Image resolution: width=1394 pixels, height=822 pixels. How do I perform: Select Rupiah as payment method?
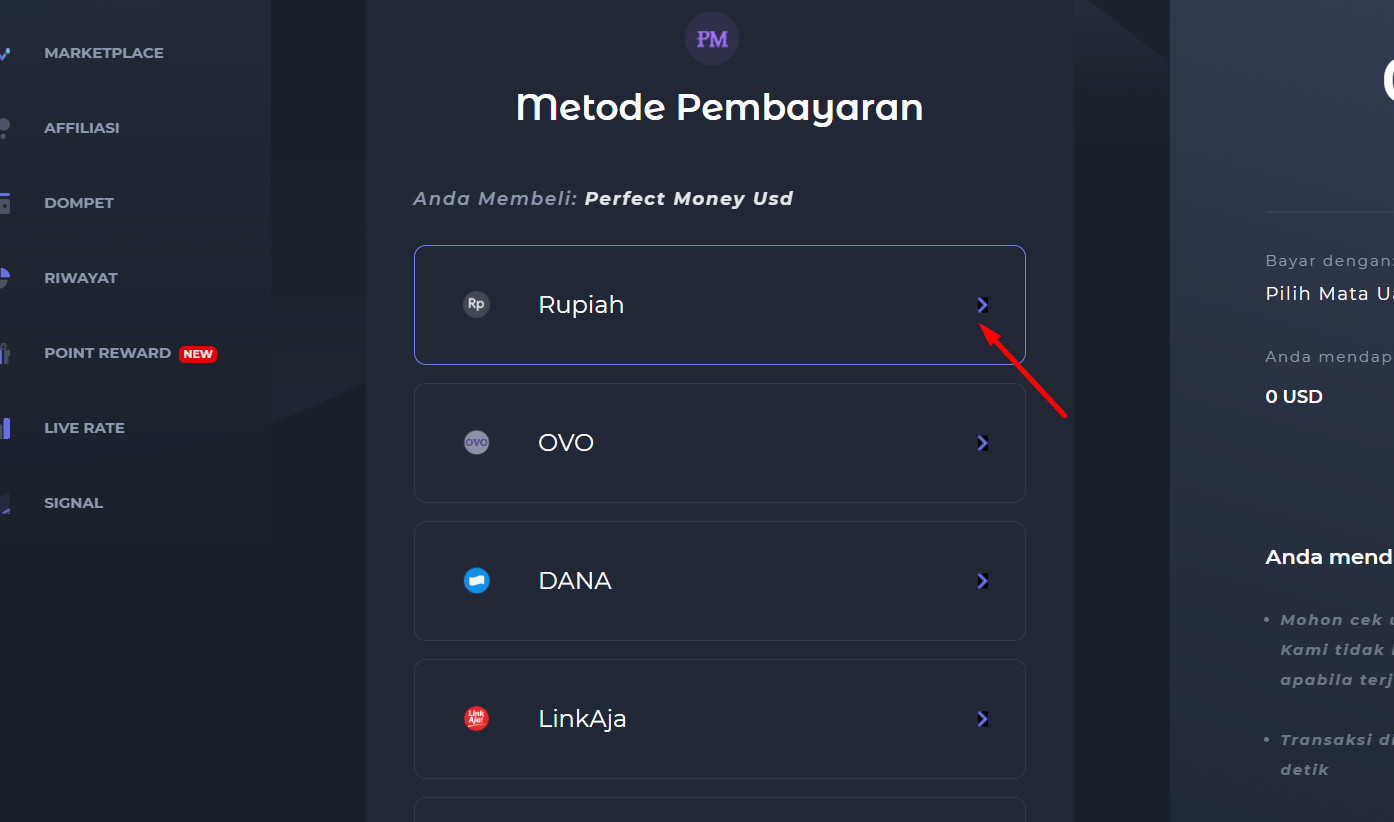point(720,305)
